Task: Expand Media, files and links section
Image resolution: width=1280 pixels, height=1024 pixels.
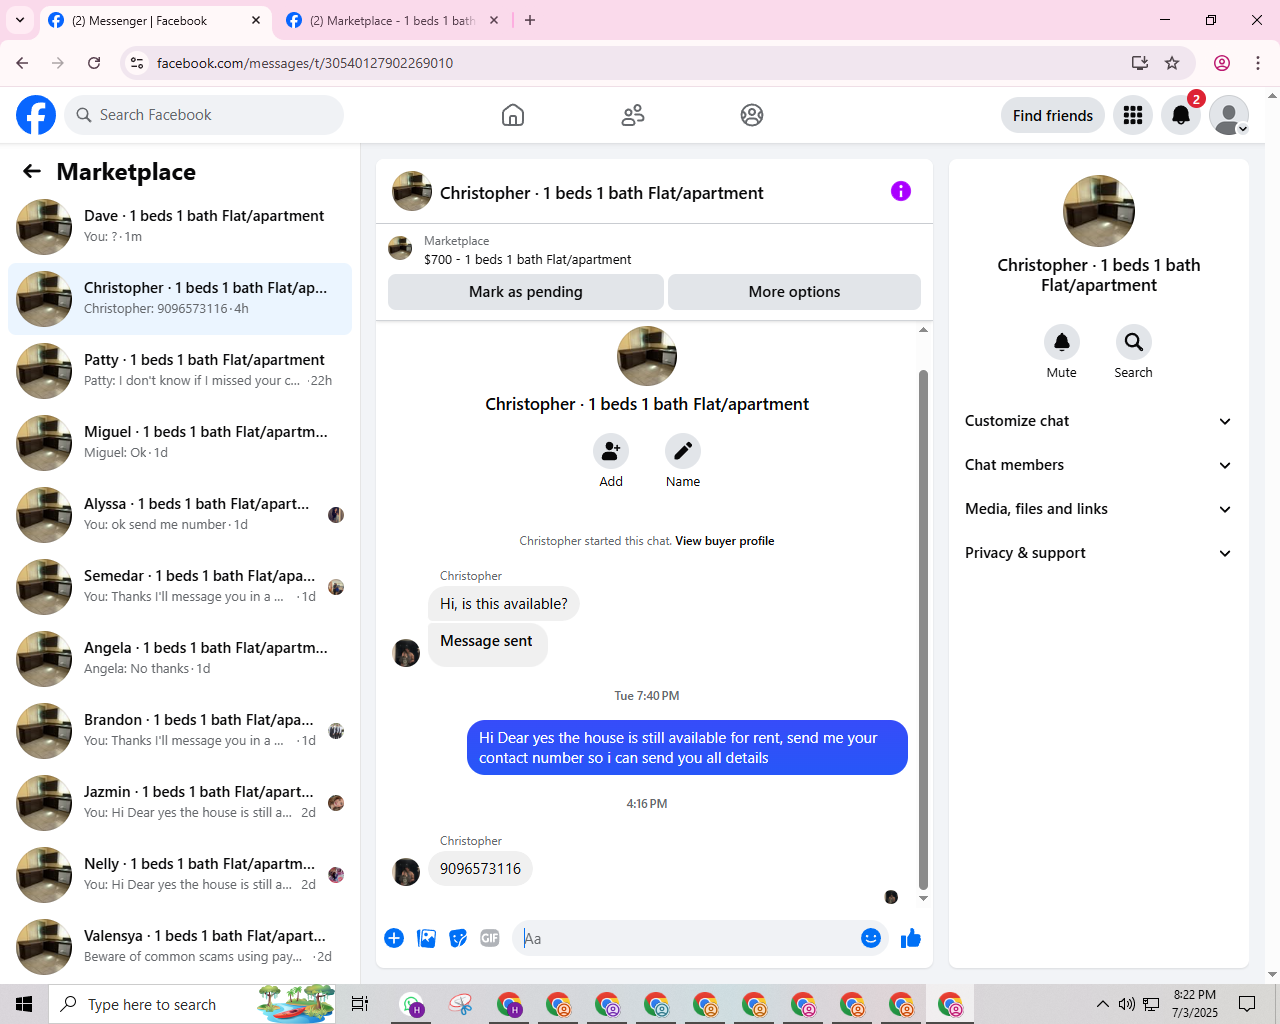Action: (1099, 509)
